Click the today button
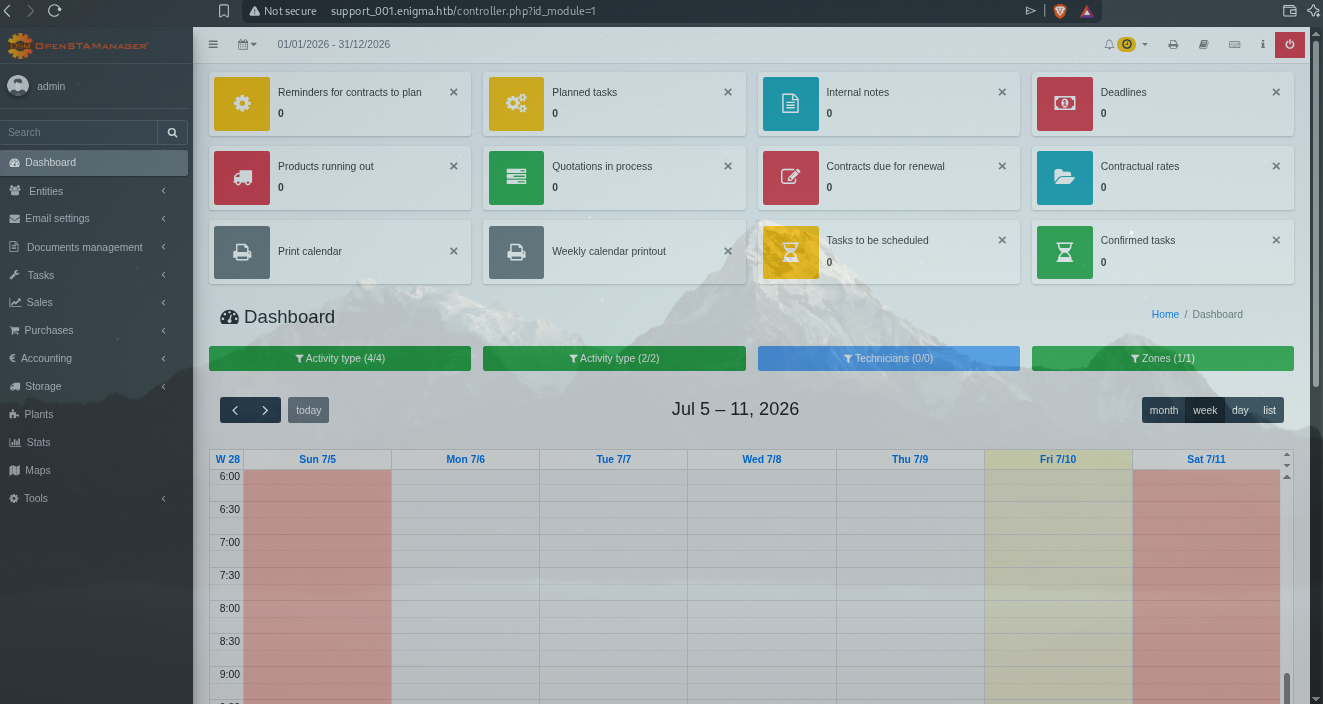Image resolution: width=1323 pixels, height=704 pixels. pyautogui.click(x=308, y=410)
